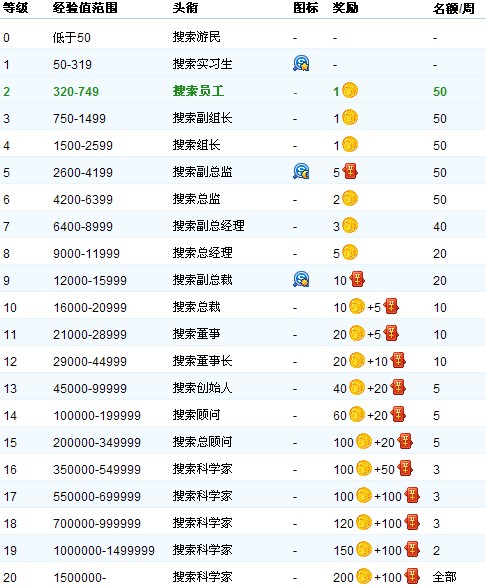
Task: Click the 经验值范围 column header
Action: point(85,8)
